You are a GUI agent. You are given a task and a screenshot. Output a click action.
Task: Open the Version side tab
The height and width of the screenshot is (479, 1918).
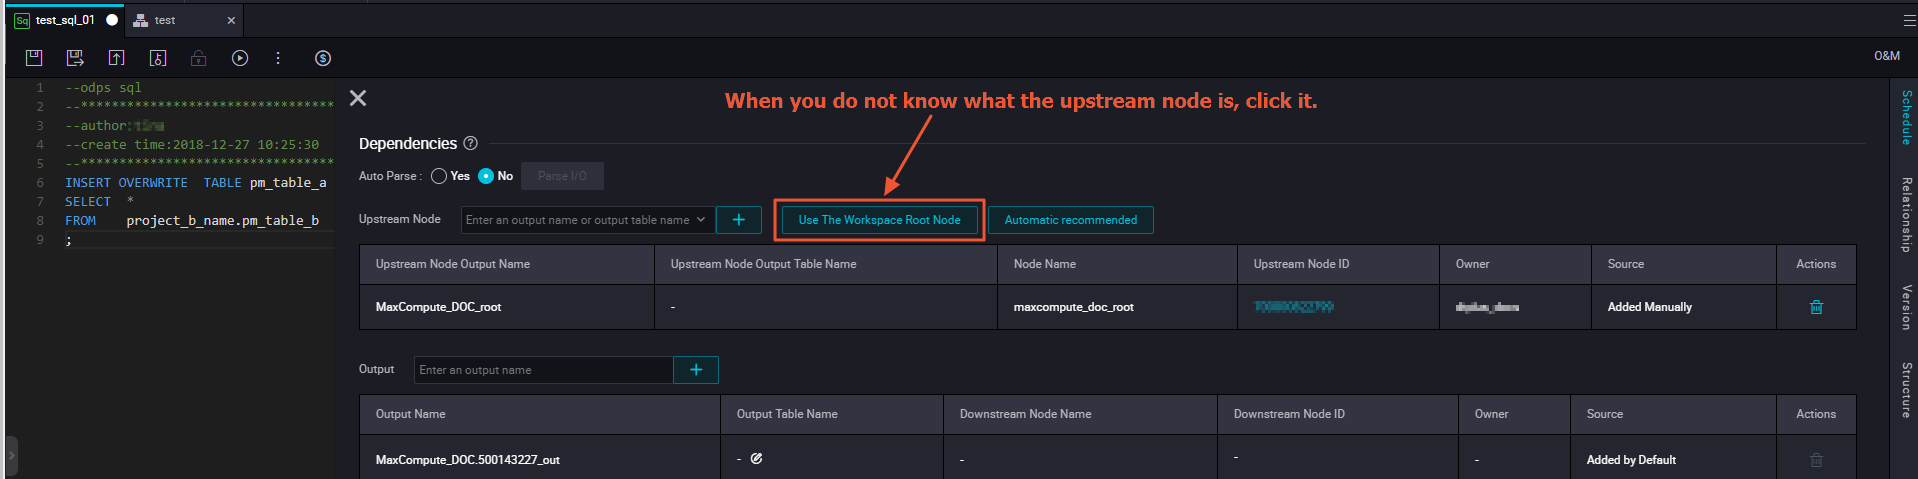1906,307
